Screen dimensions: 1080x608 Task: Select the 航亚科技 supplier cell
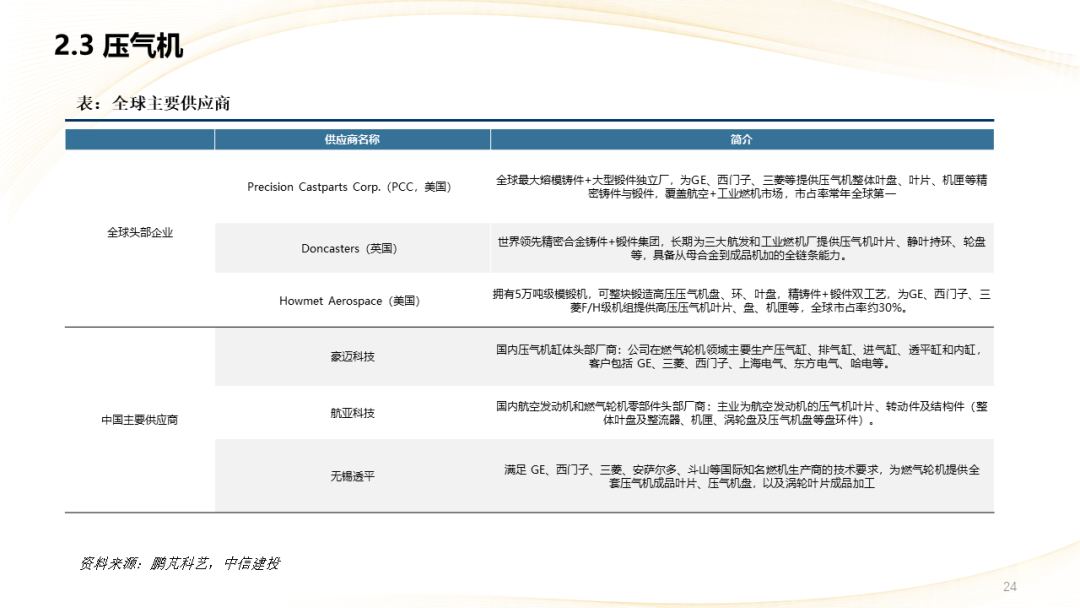352,413
